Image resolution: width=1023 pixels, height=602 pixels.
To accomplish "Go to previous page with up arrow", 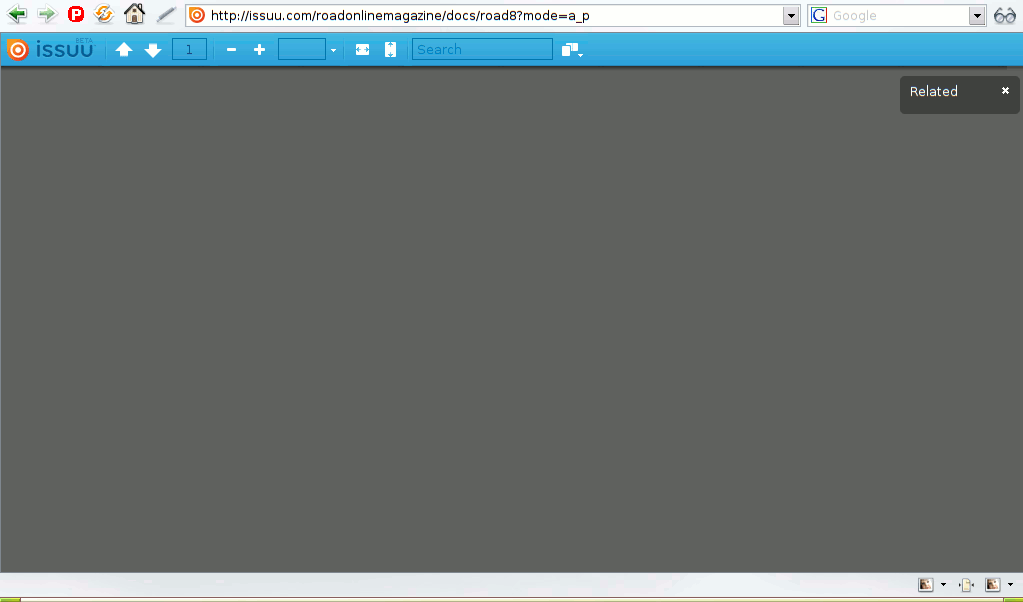I will tap(124, 50).
